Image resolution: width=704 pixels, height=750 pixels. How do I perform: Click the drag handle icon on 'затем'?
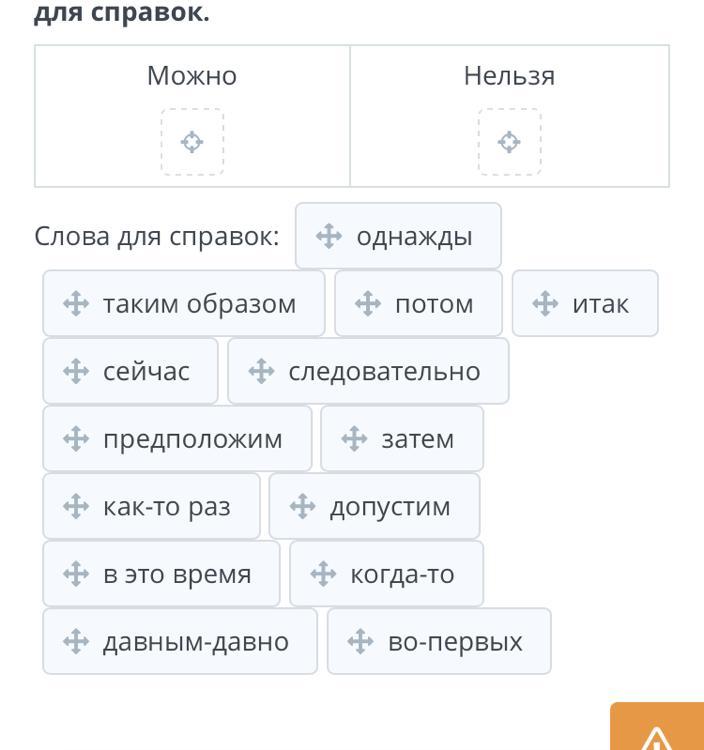tap(354, 439)
